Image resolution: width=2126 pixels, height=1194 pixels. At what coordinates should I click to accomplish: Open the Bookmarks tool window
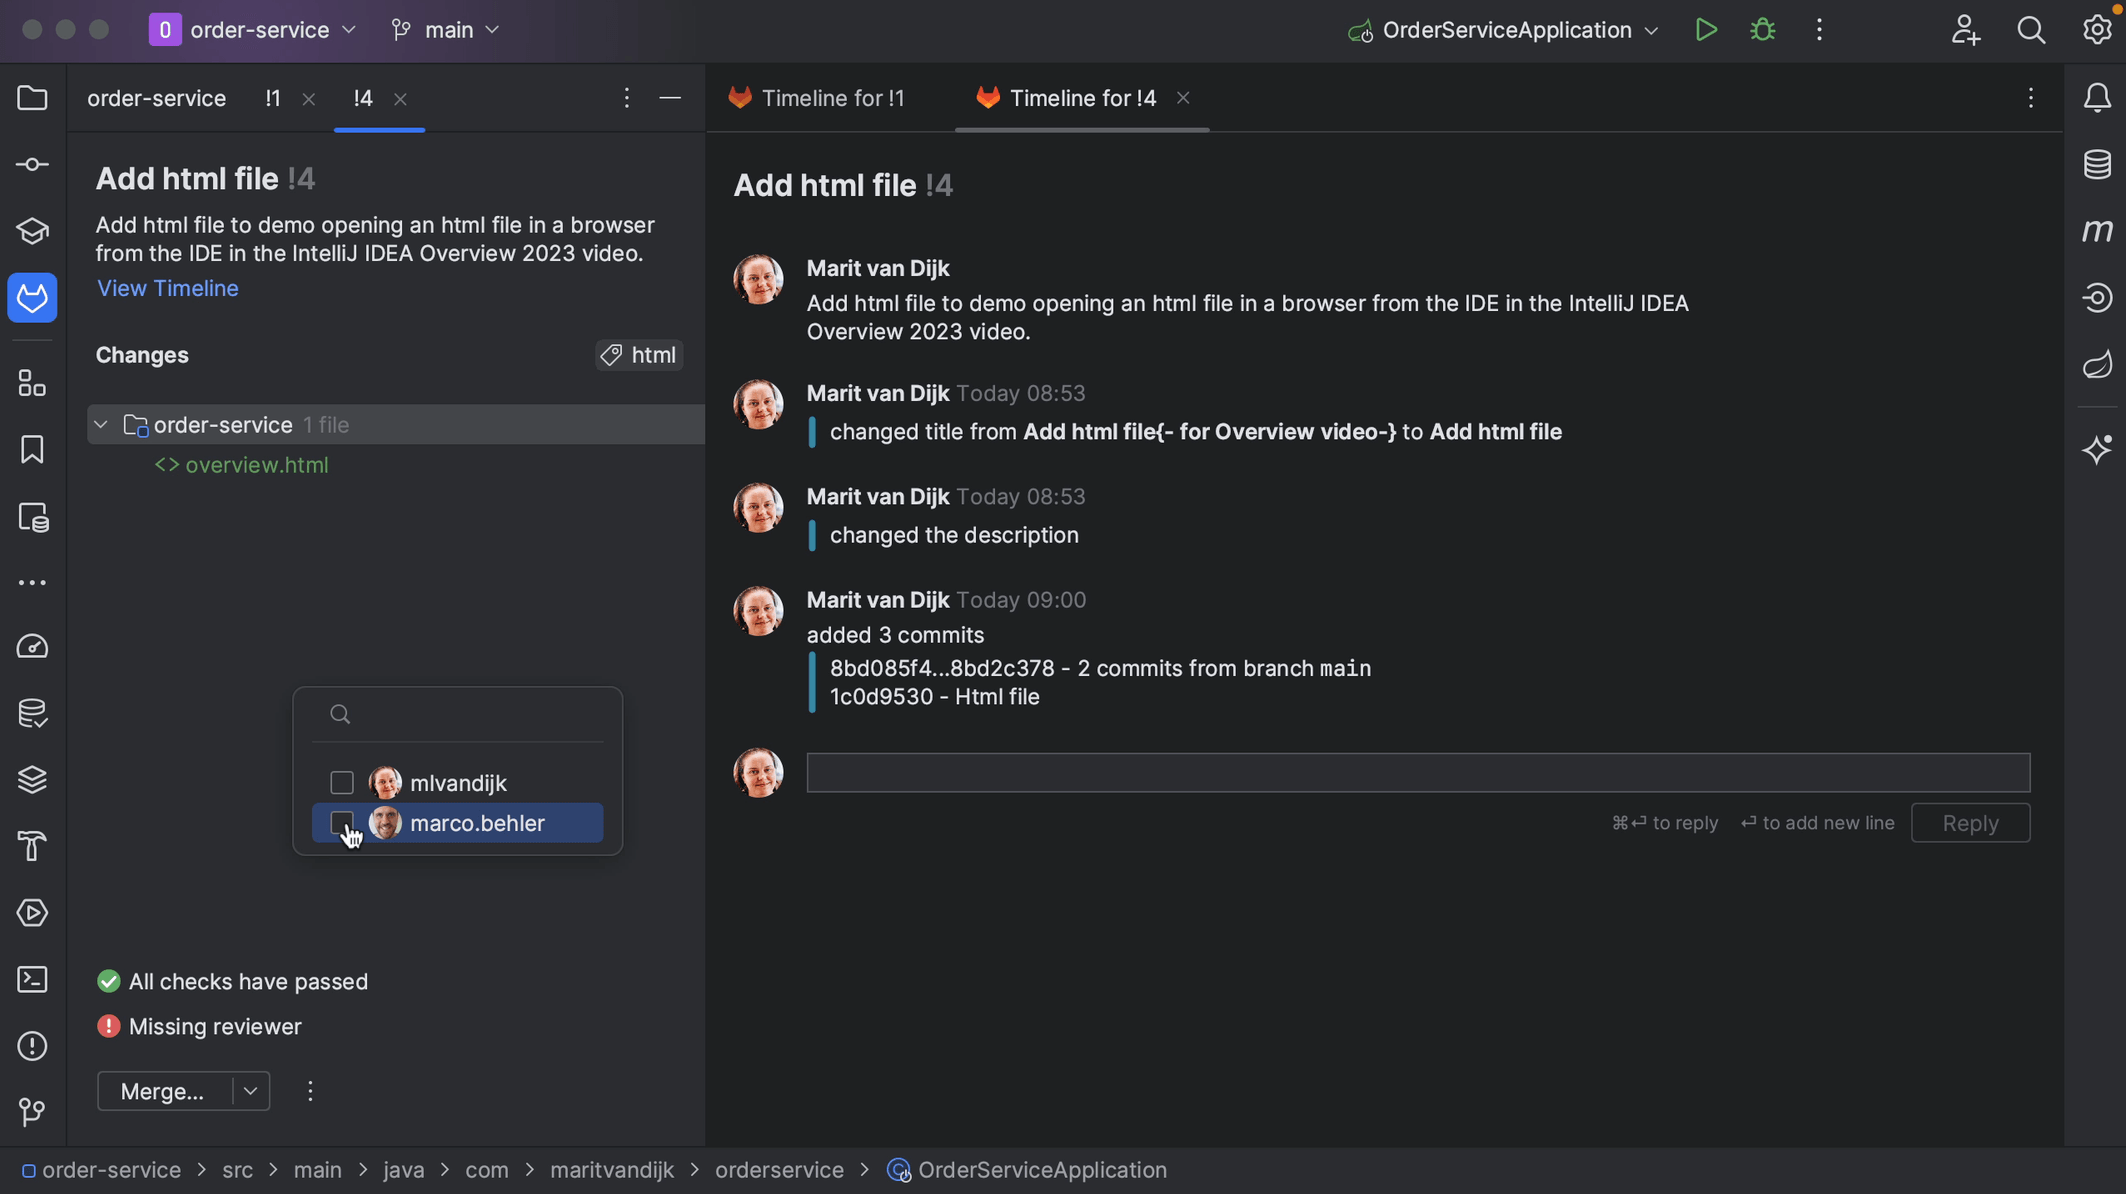pyautogui.click(x=32, y=450)
